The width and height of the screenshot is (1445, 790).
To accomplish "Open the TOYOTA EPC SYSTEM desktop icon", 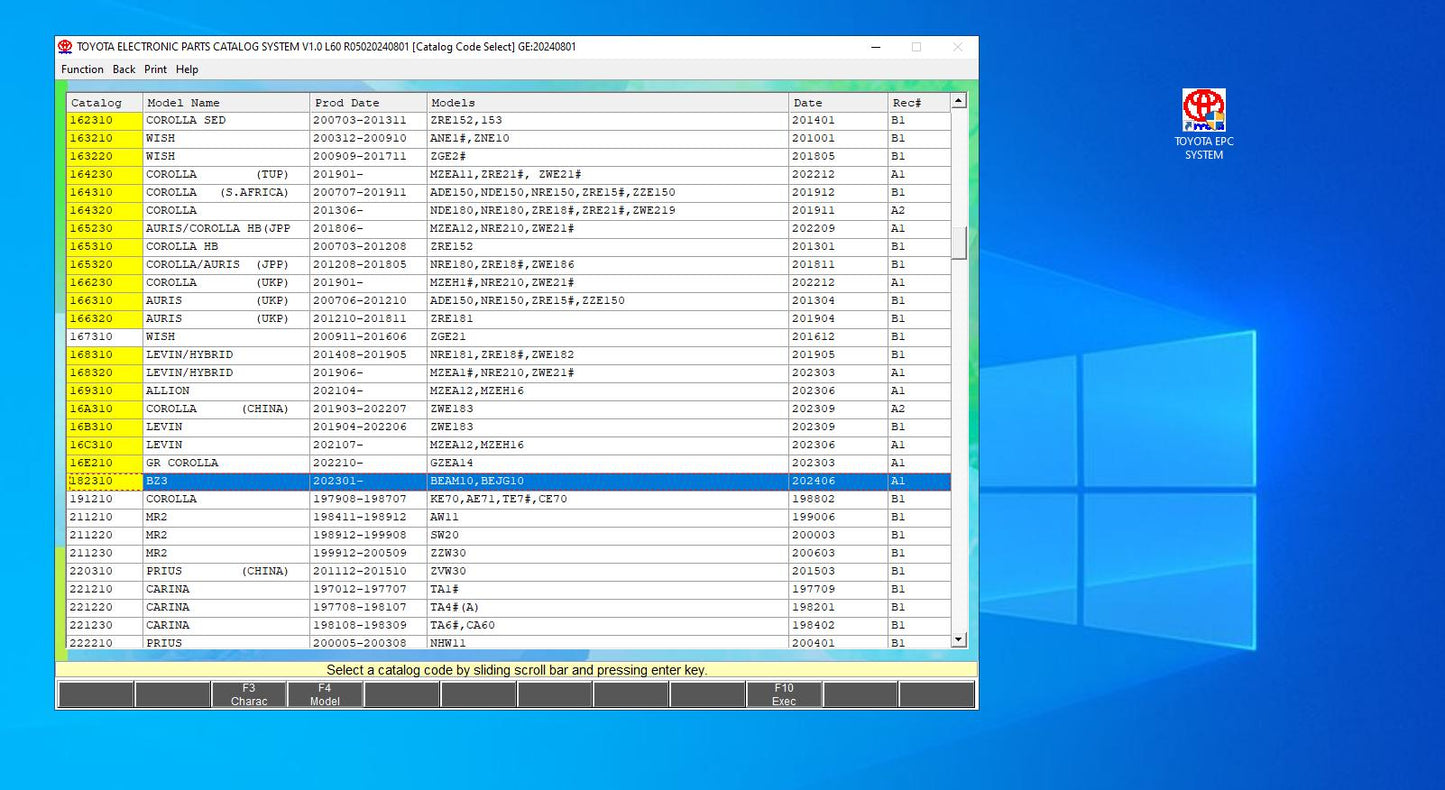I will tap(1204, 124).
